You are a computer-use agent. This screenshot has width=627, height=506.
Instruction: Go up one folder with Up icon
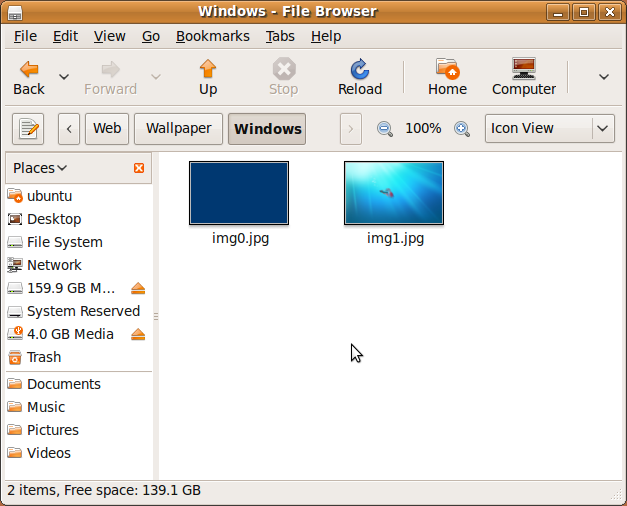208,69
